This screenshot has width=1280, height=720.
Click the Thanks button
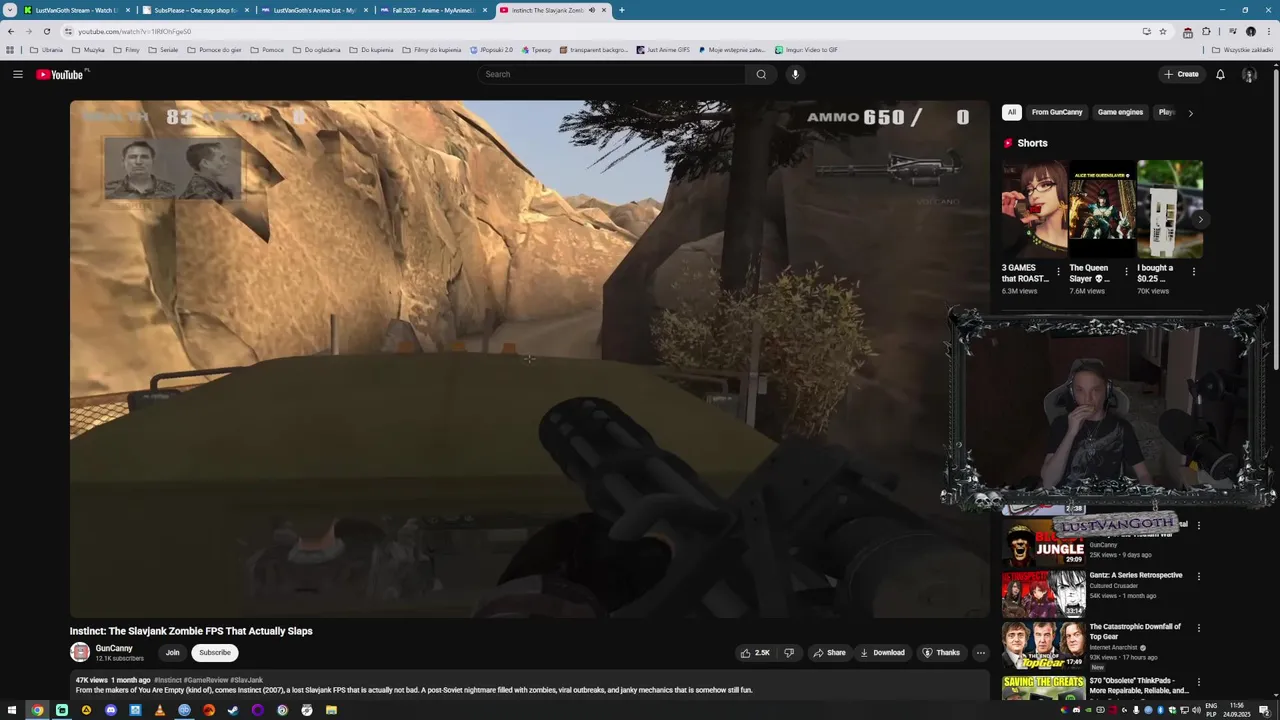941,653
